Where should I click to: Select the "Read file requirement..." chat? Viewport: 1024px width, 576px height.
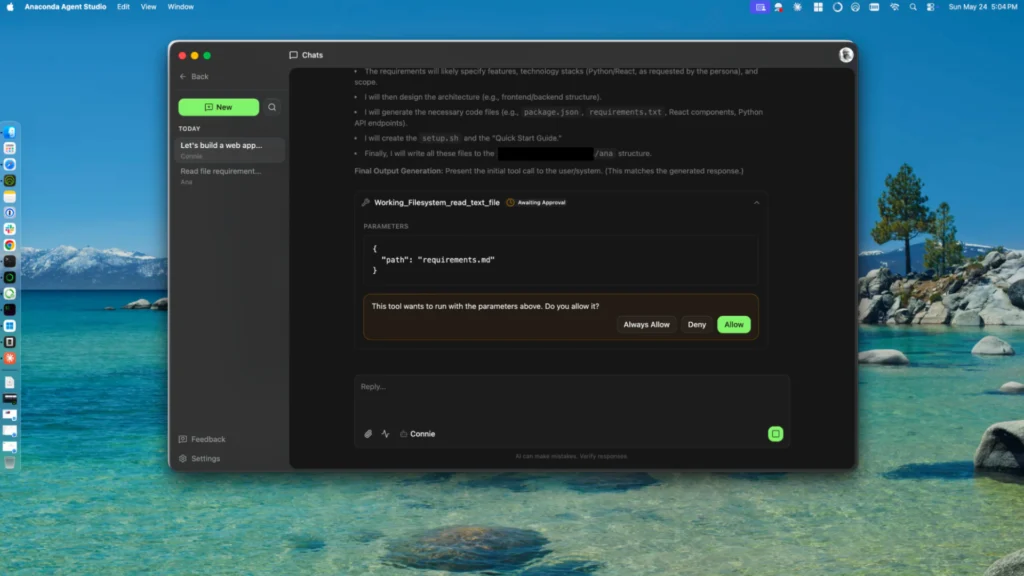pos(230,176)
